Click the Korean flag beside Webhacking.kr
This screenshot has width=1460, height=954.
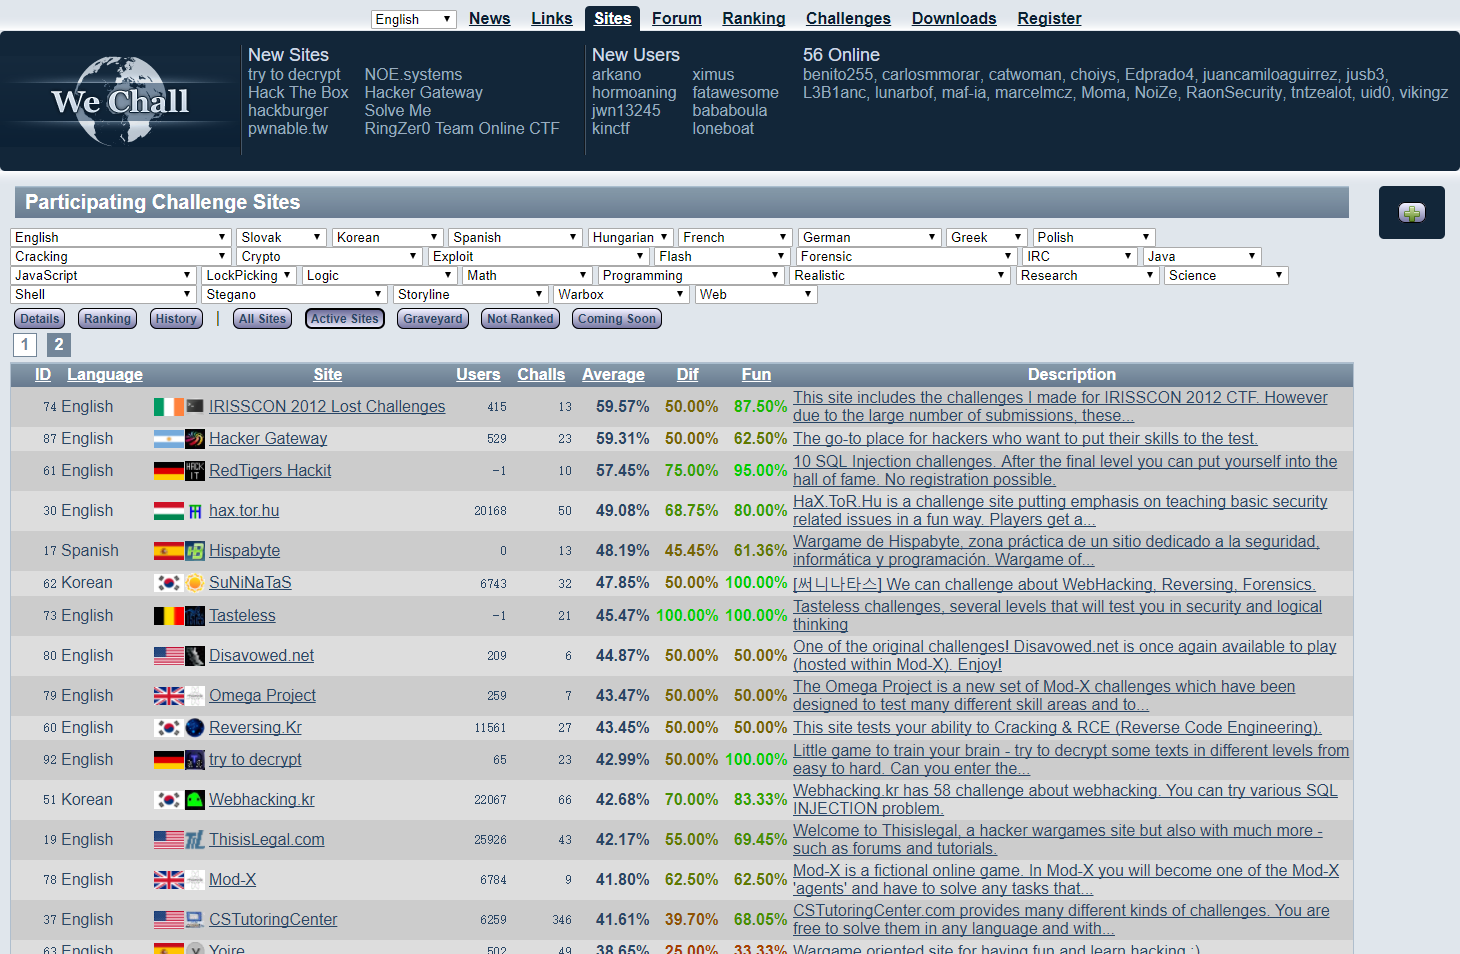169,799
